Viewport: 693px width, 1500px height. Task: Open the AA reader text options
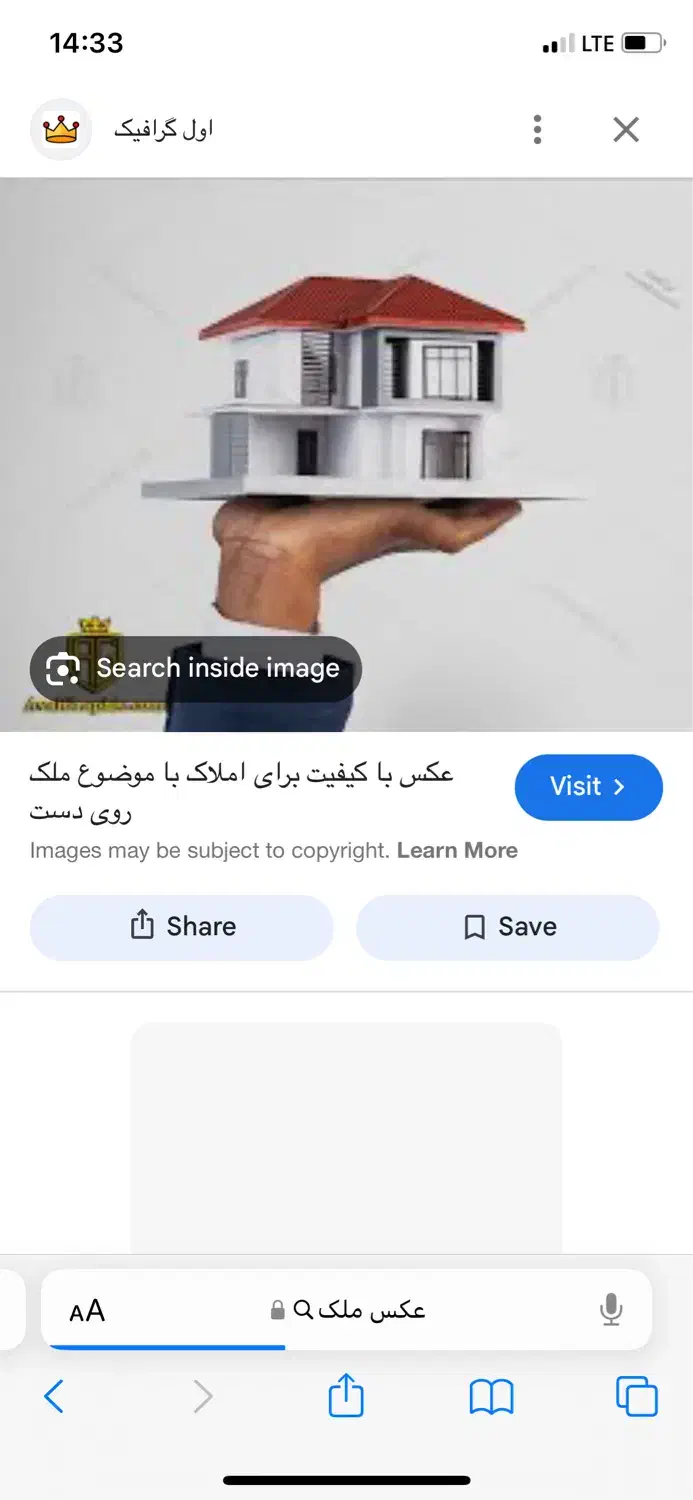point(87,1311)
